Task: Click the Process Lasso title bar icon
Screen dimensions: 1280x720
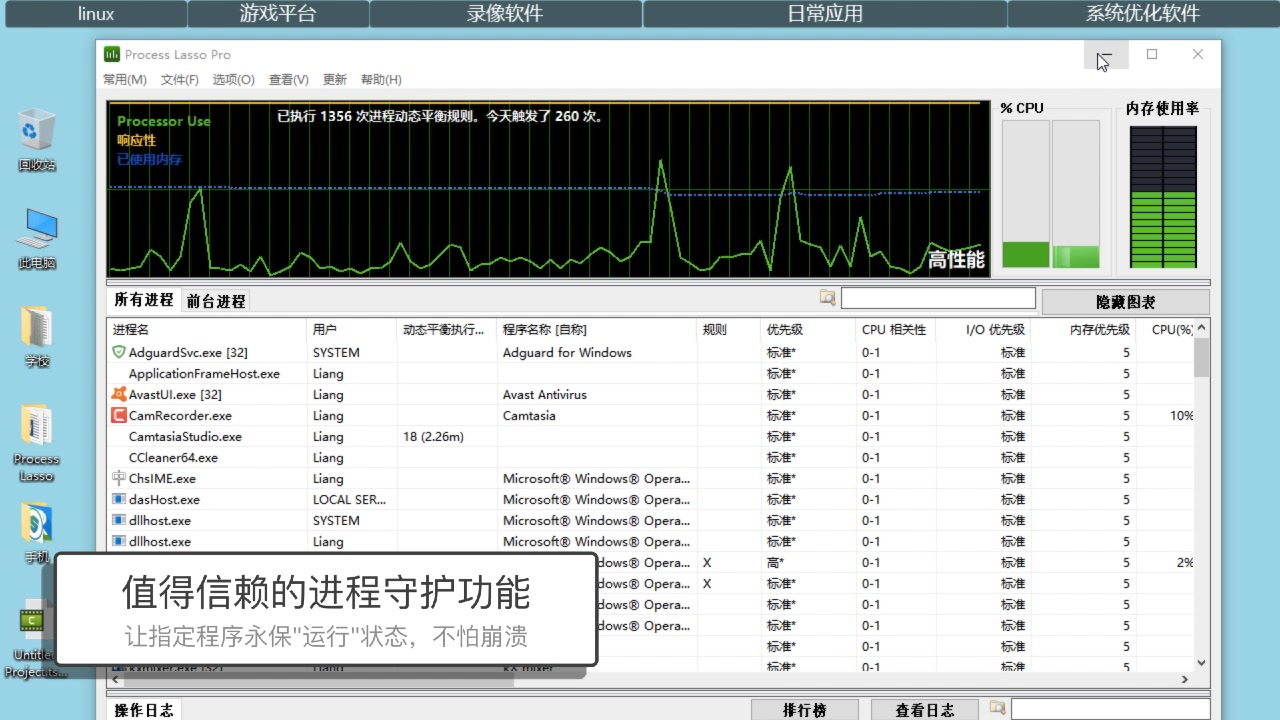Action: (x=112, y=54)
